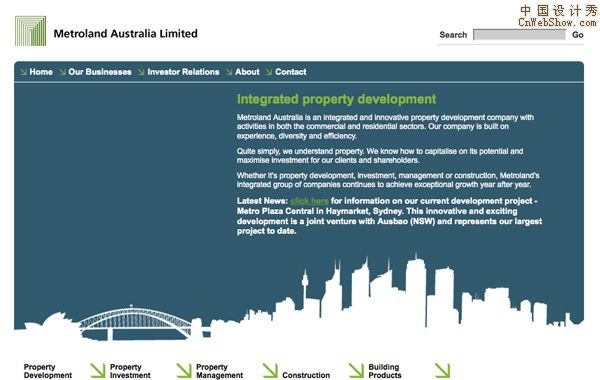Click the 'Integrated property development' heading

(336, 99)
